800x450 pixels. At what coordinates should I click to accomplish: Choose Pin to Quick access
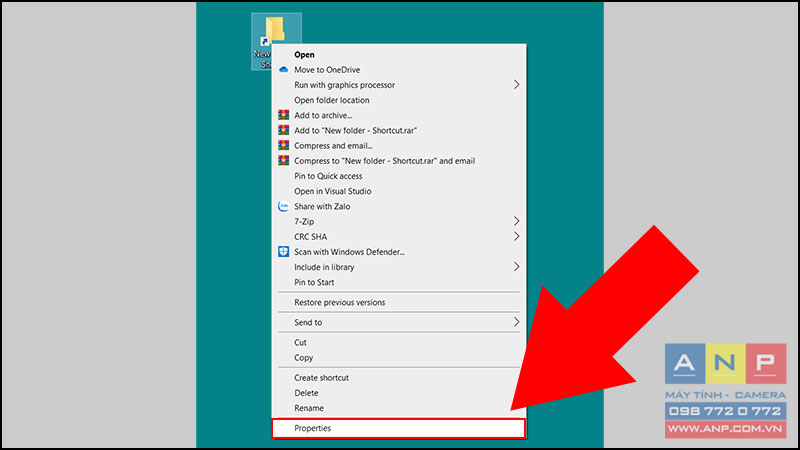point(398,176)
